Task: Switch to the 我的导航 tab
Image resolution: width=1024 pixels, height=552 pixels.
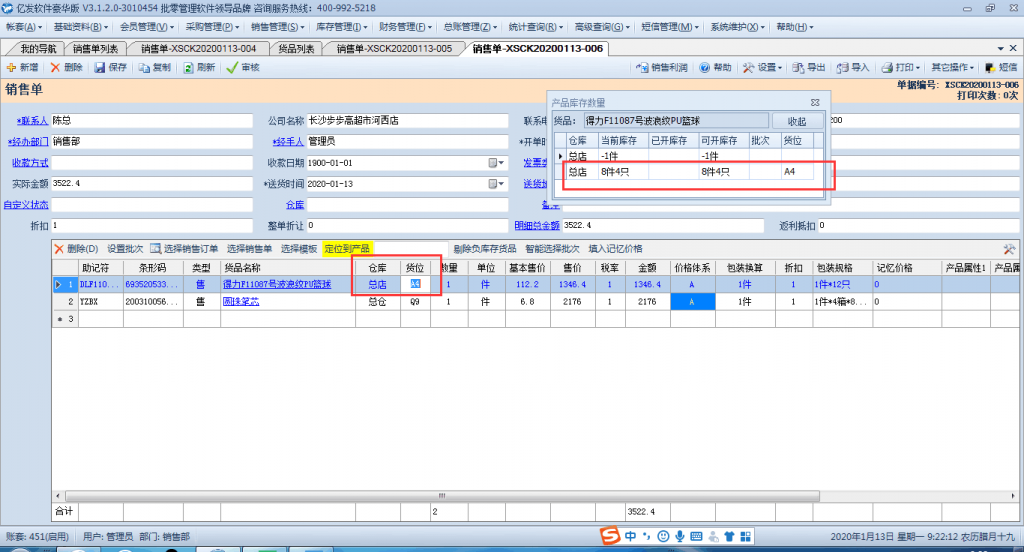Action: (x=38, y=48)
